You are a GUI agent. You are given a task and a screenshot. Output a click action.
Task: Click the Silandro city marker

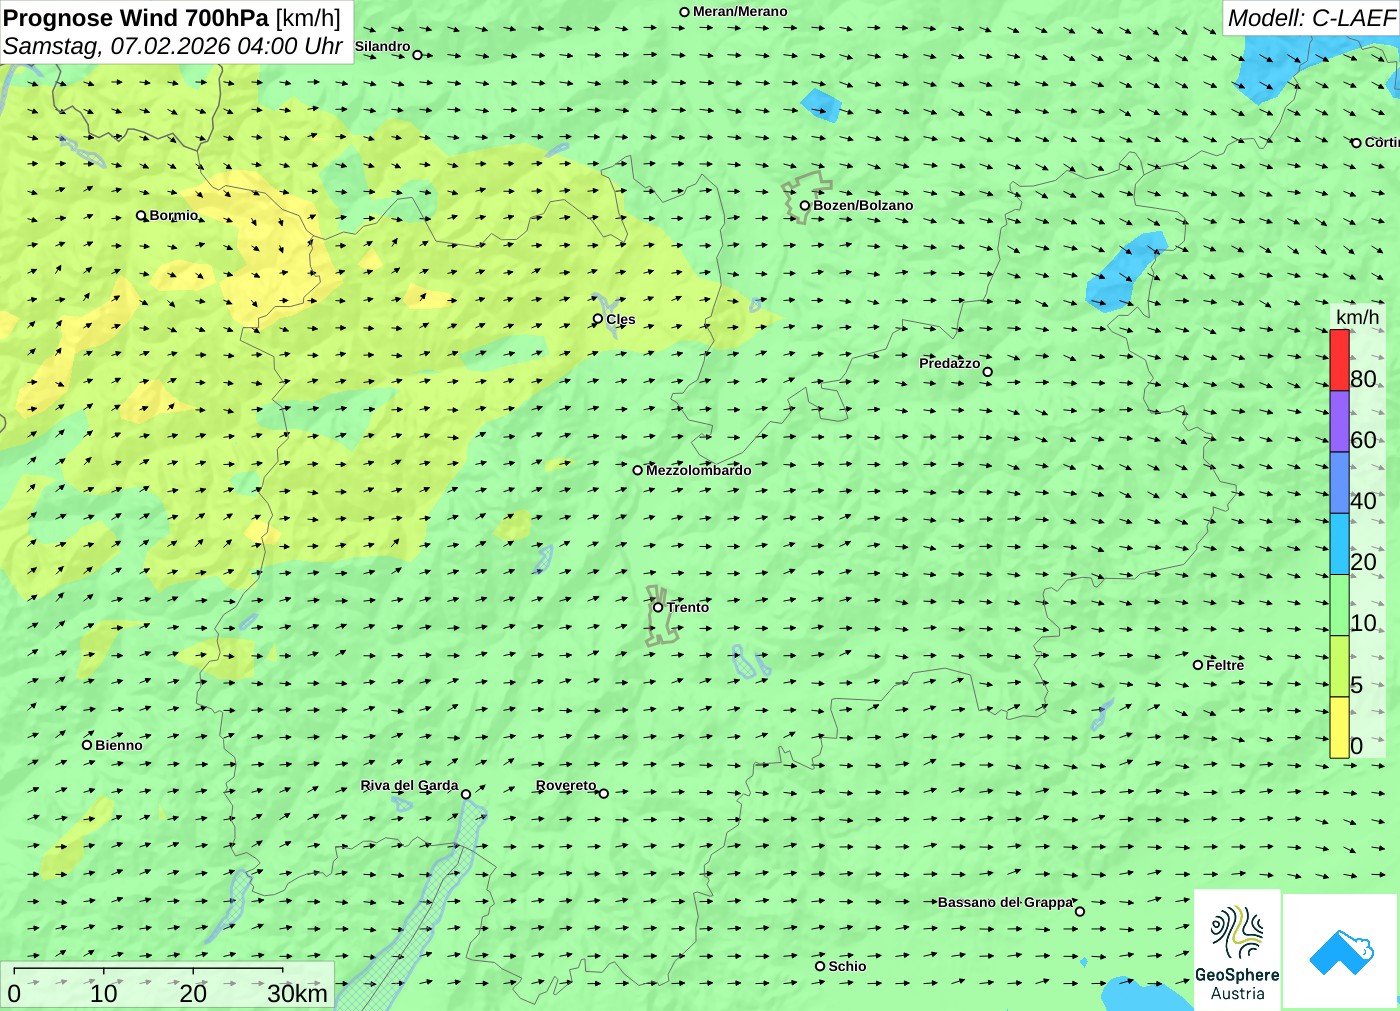click(x=418, y=55)
